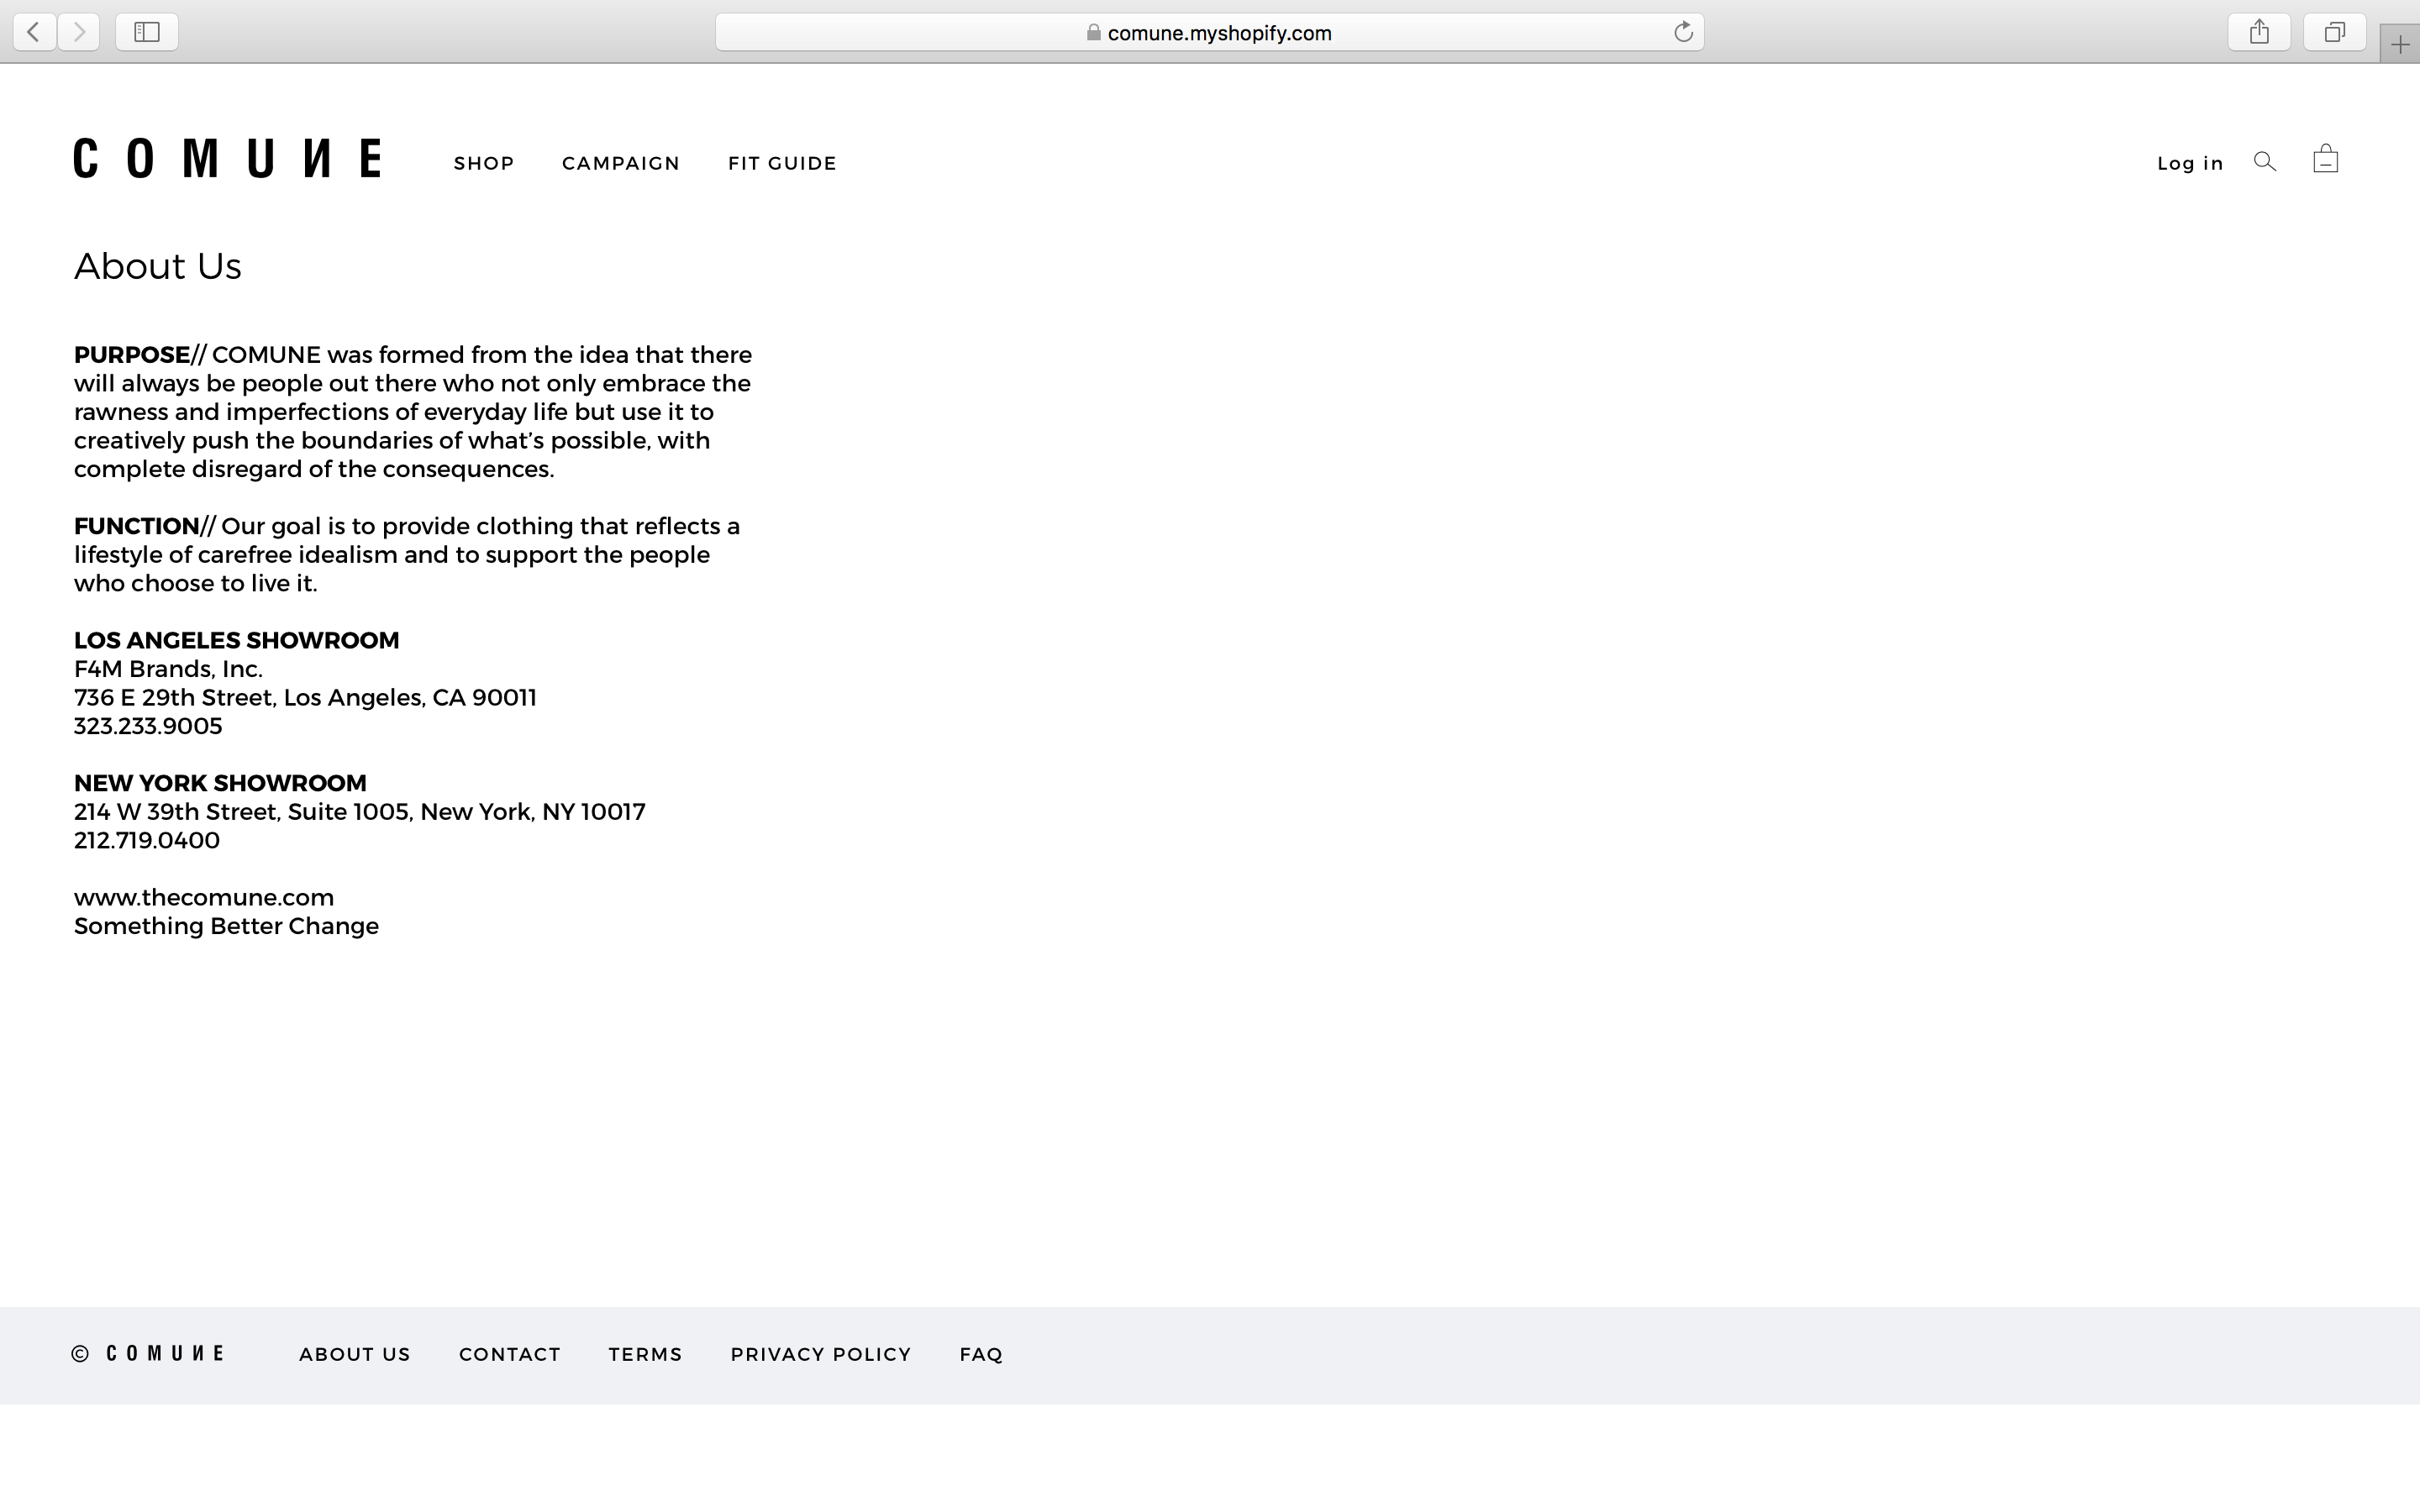Click Safari forward arrow button
The width and height of the screenshot is (2420, 1512).
pyautogui.click(x=79, y=32)
